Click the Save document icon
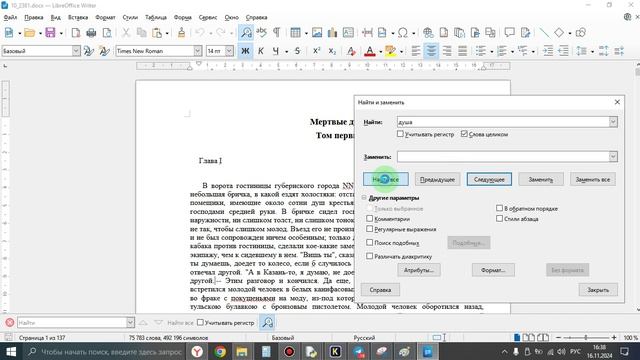 pyautogui.click(x=50, y=33)
